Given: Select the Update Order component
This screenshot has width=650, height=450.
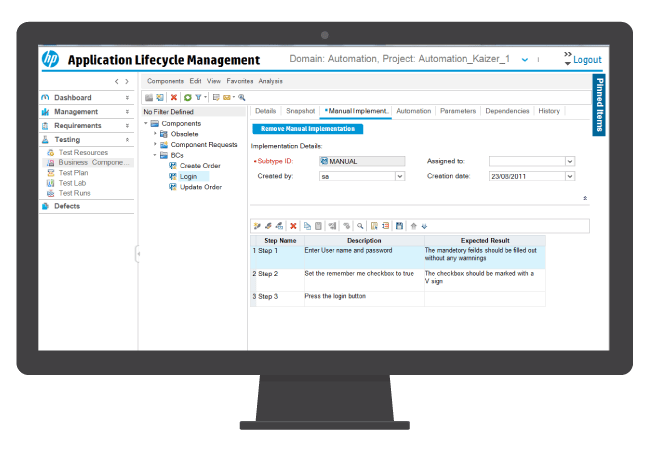Looking at the screenshot, I should tap(201, 187).
